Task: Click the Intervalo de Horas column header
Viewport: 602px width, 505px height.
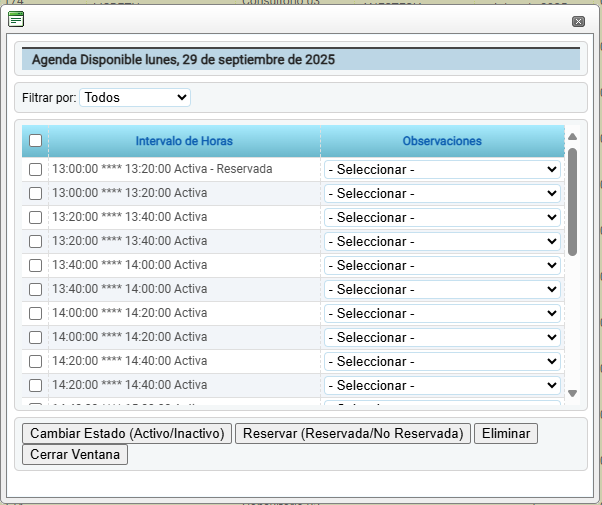Action: tap(184, 141)
